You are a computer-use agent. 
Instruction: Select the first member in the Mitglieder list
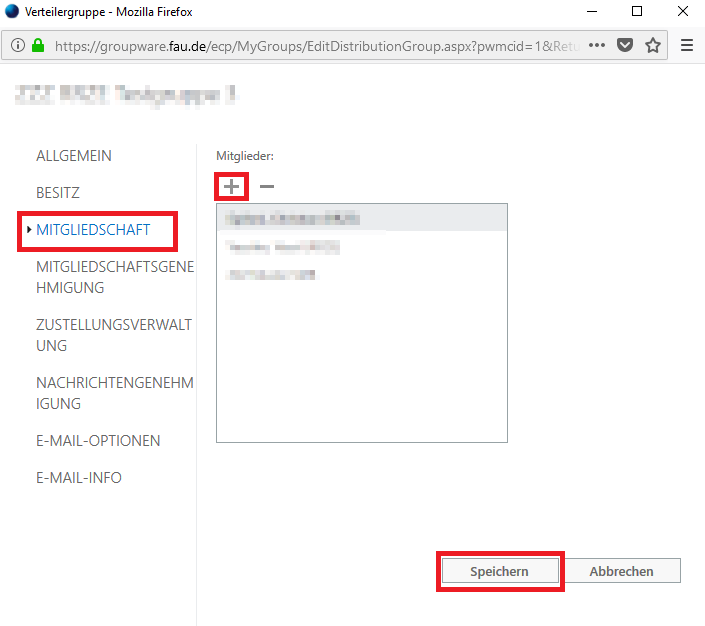(361, 218)
